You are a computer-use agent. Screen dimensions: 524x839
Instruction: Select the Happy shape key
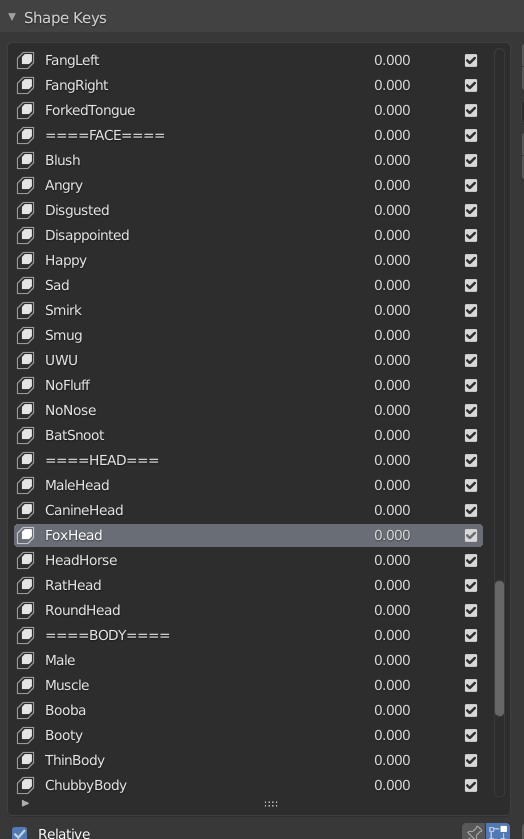click(x=248, y=260)
